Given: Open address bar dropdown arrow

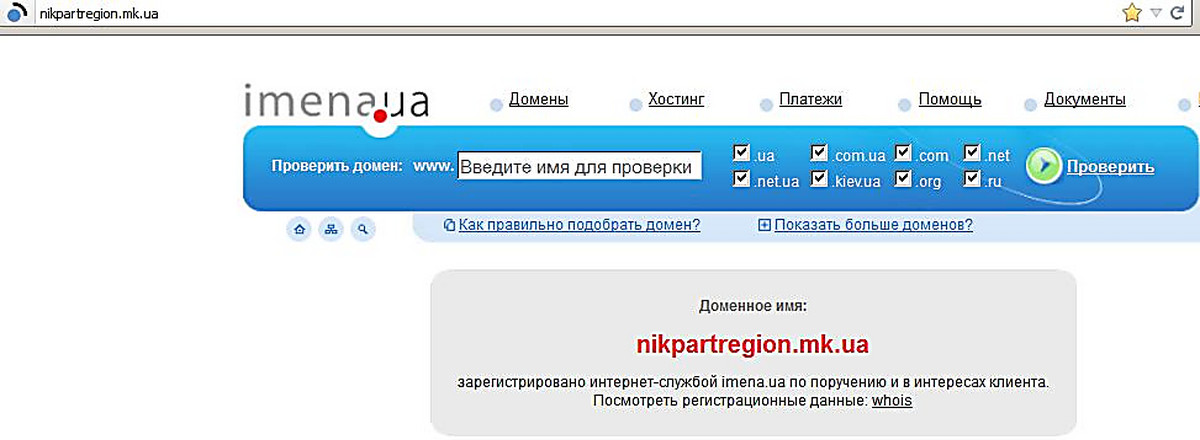Looking at the screenshot, I should pos(1156,13).
